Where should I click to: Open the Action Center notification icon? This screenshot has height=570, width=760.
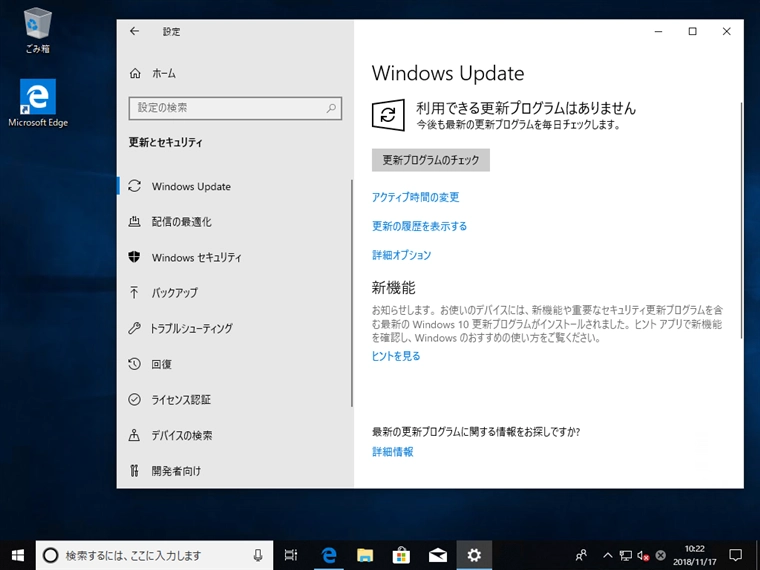click(736, 555)
